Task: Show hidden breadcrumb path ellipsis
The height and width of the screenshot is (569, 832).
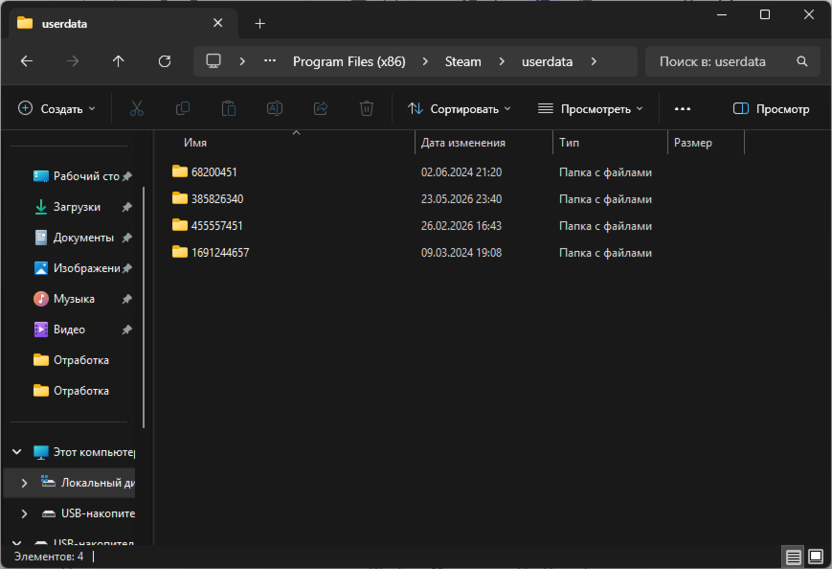Action: [x=270, y=61]
